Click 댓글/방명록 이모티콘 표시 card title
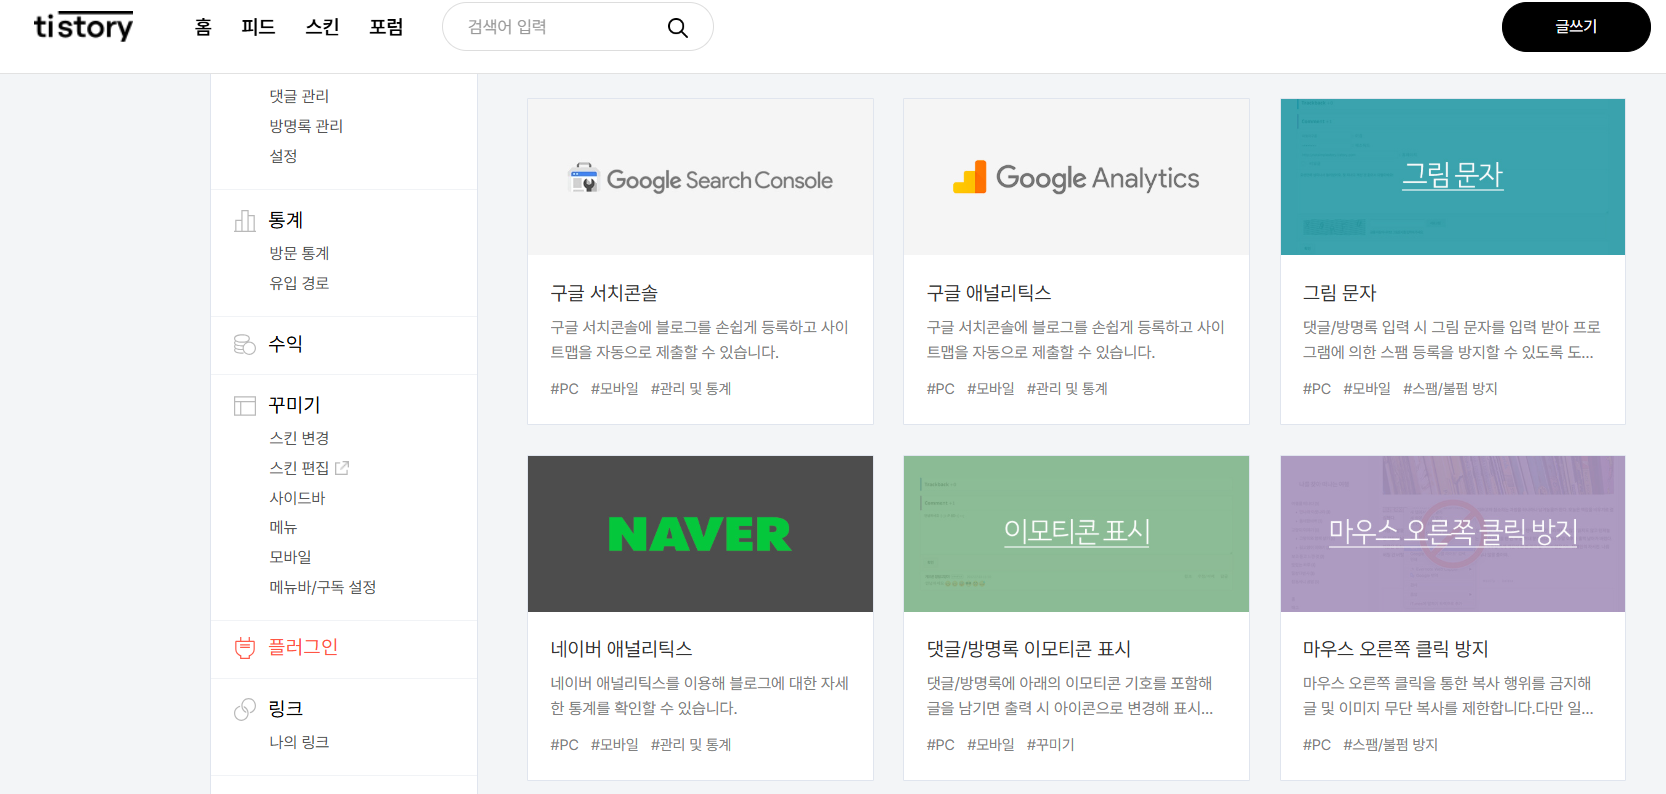This screenshot has width=1666, height=794. [1029, 649]
